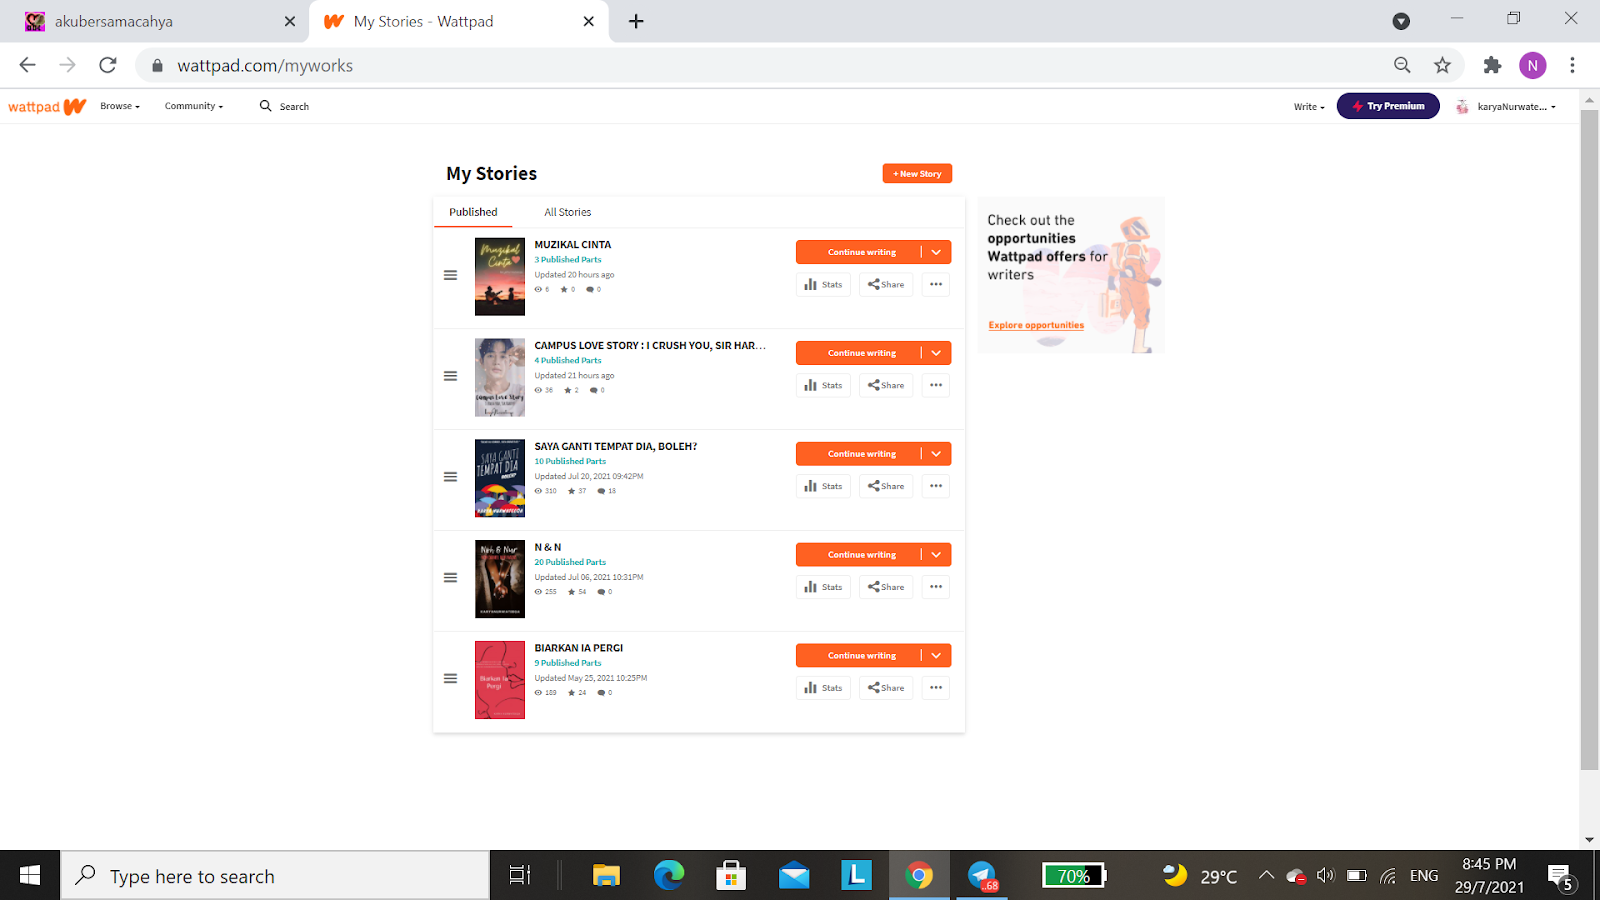Open more options for CAMPUS LOVE STORY
The height and width of the screenshot is (900, 1600).
pyautogui.click(x=936, y=385)
